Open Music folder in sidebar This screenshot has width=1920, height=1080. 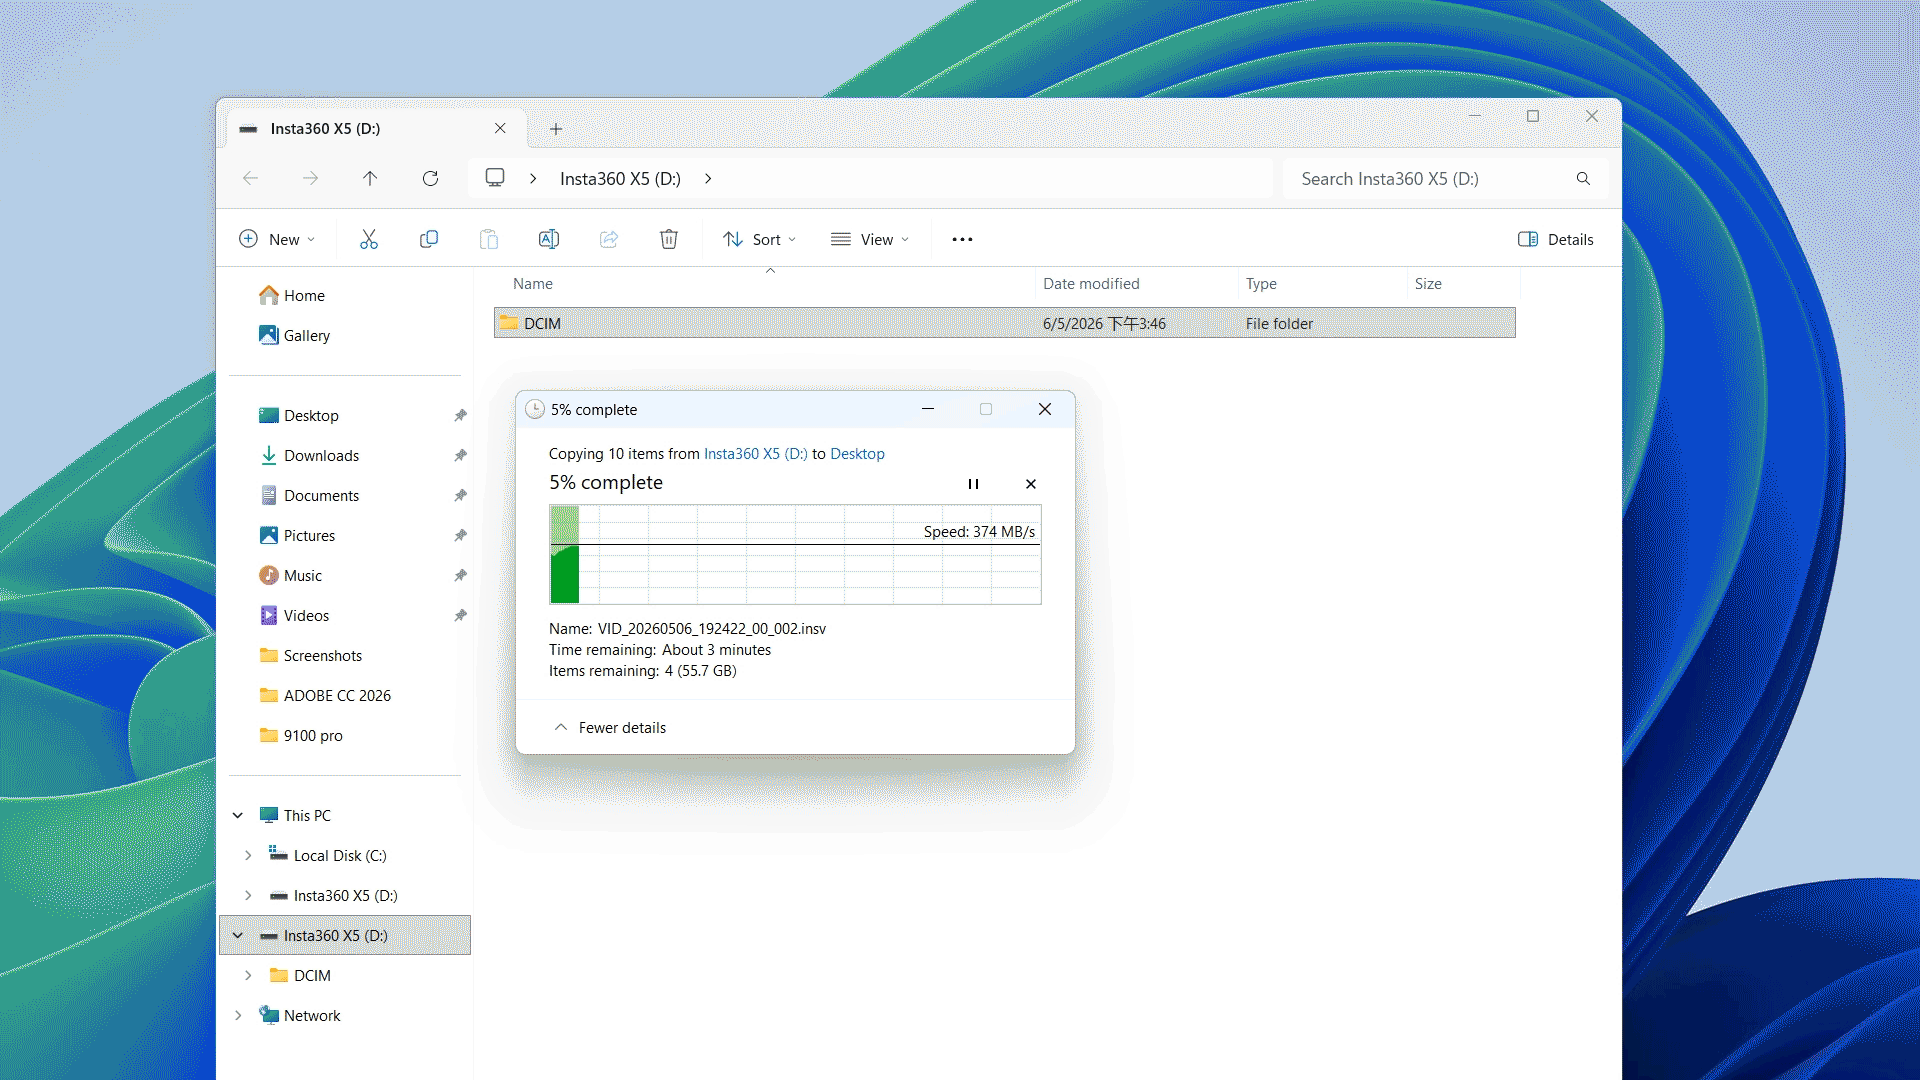point(290,575)
